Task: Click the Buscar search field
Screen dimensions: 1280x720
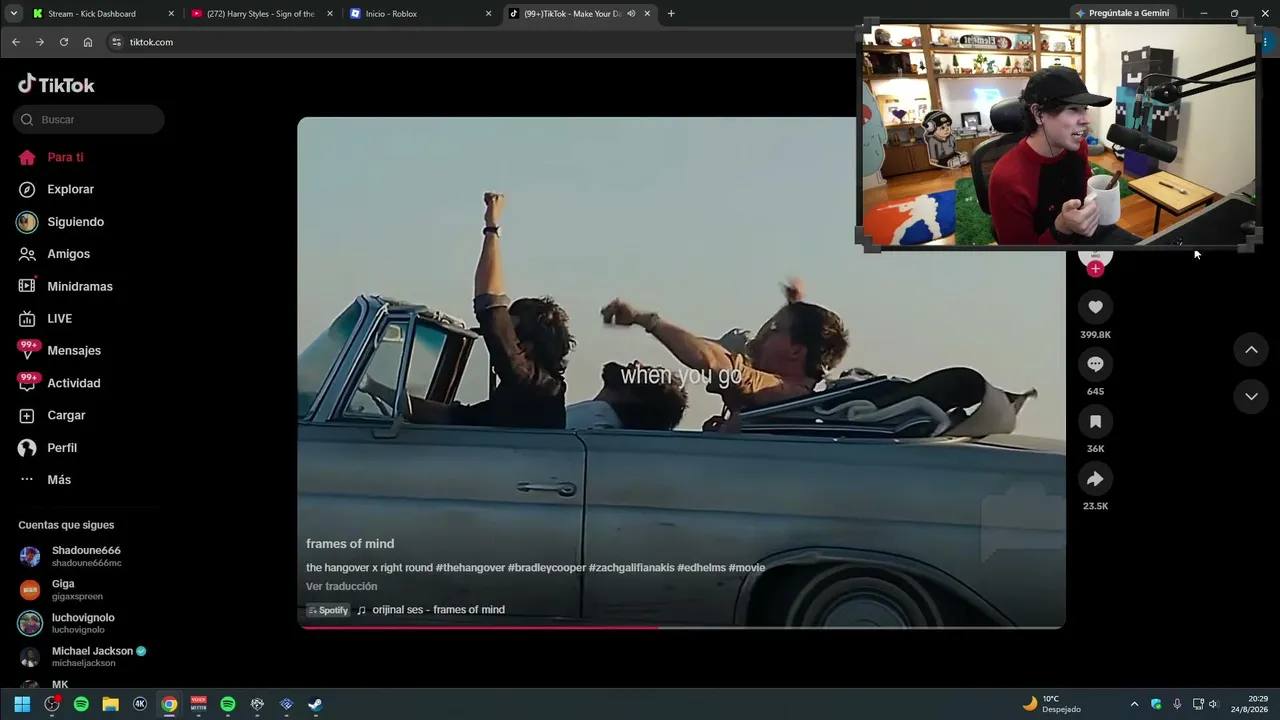Action: [89, 119]
